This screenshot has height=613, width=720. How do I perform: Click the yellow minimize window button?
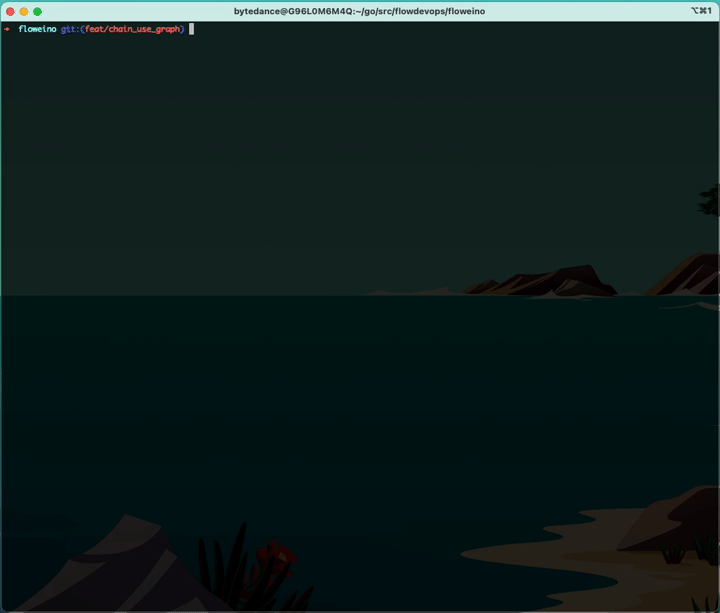point(24,11)
